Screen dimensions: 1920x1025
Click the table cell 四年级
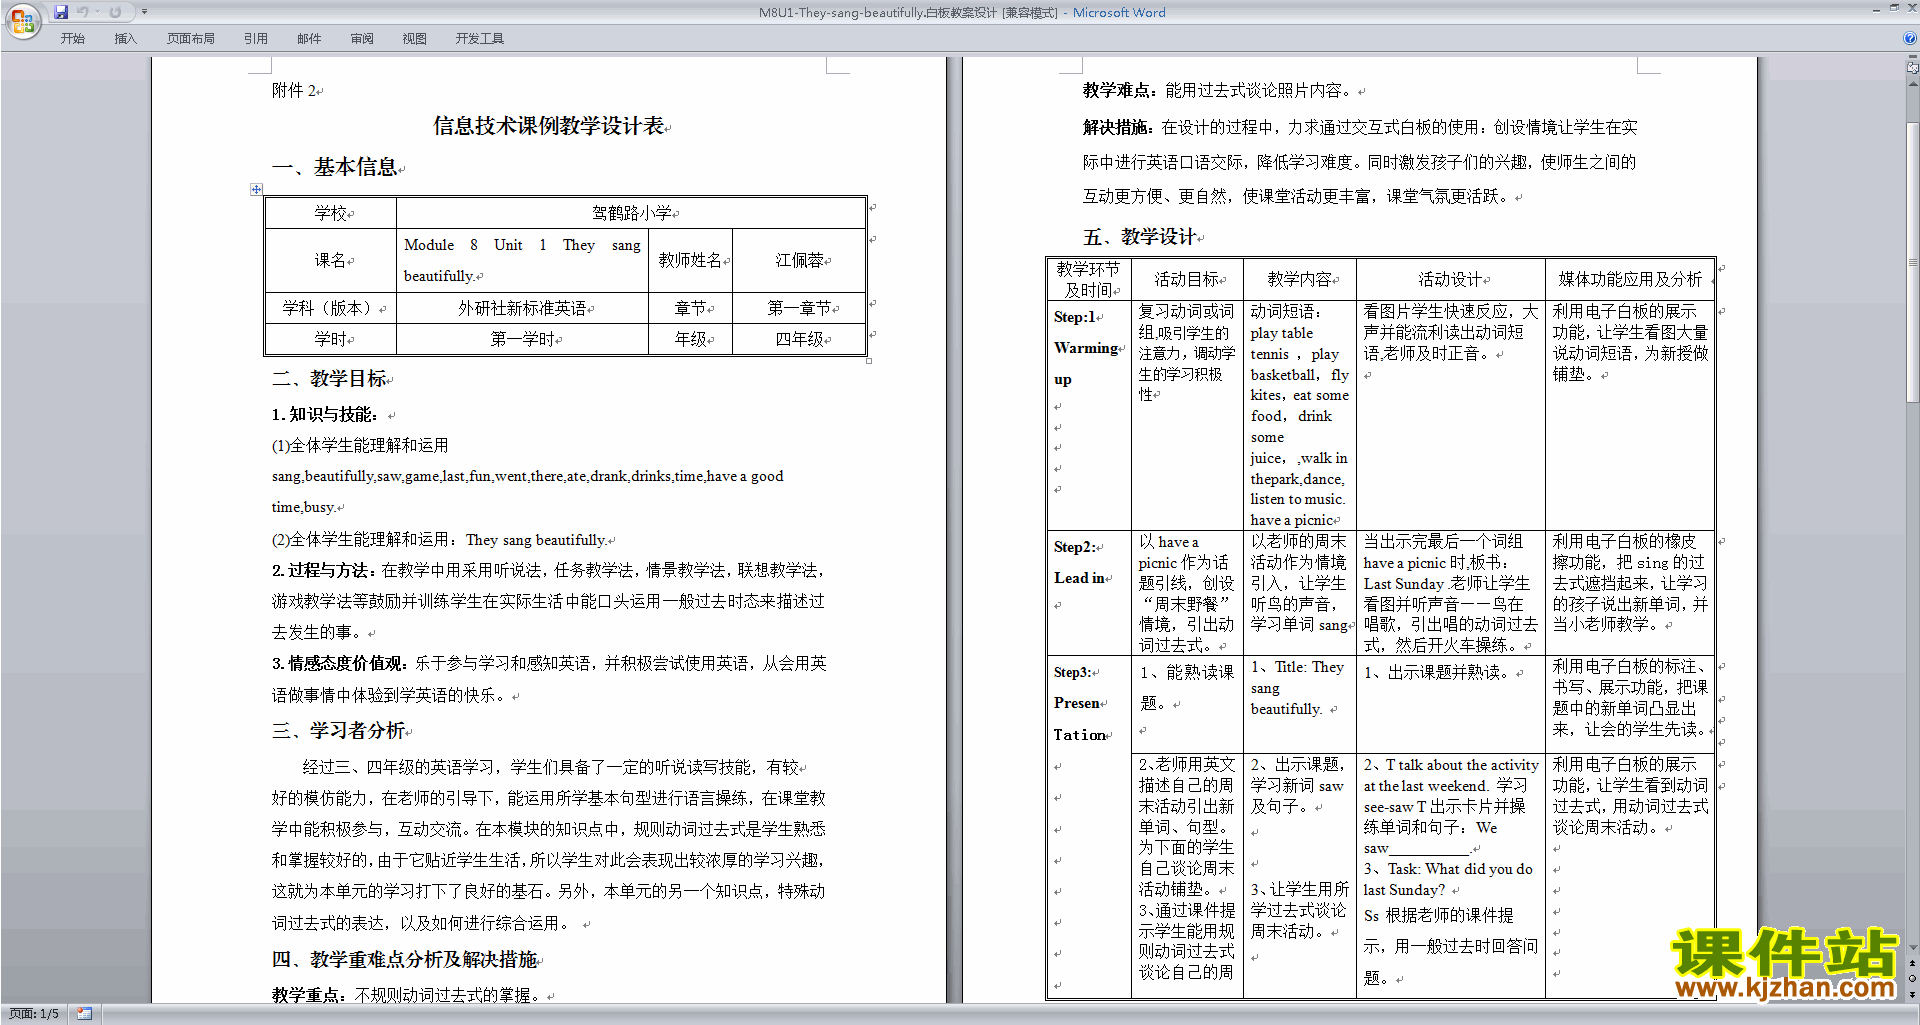pos(799,339)
